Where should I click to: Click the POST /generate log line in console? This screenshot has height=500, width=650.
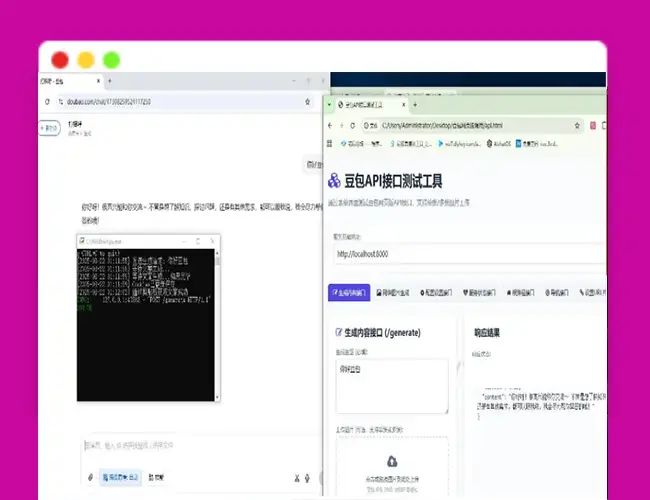[x=145, y=299]
